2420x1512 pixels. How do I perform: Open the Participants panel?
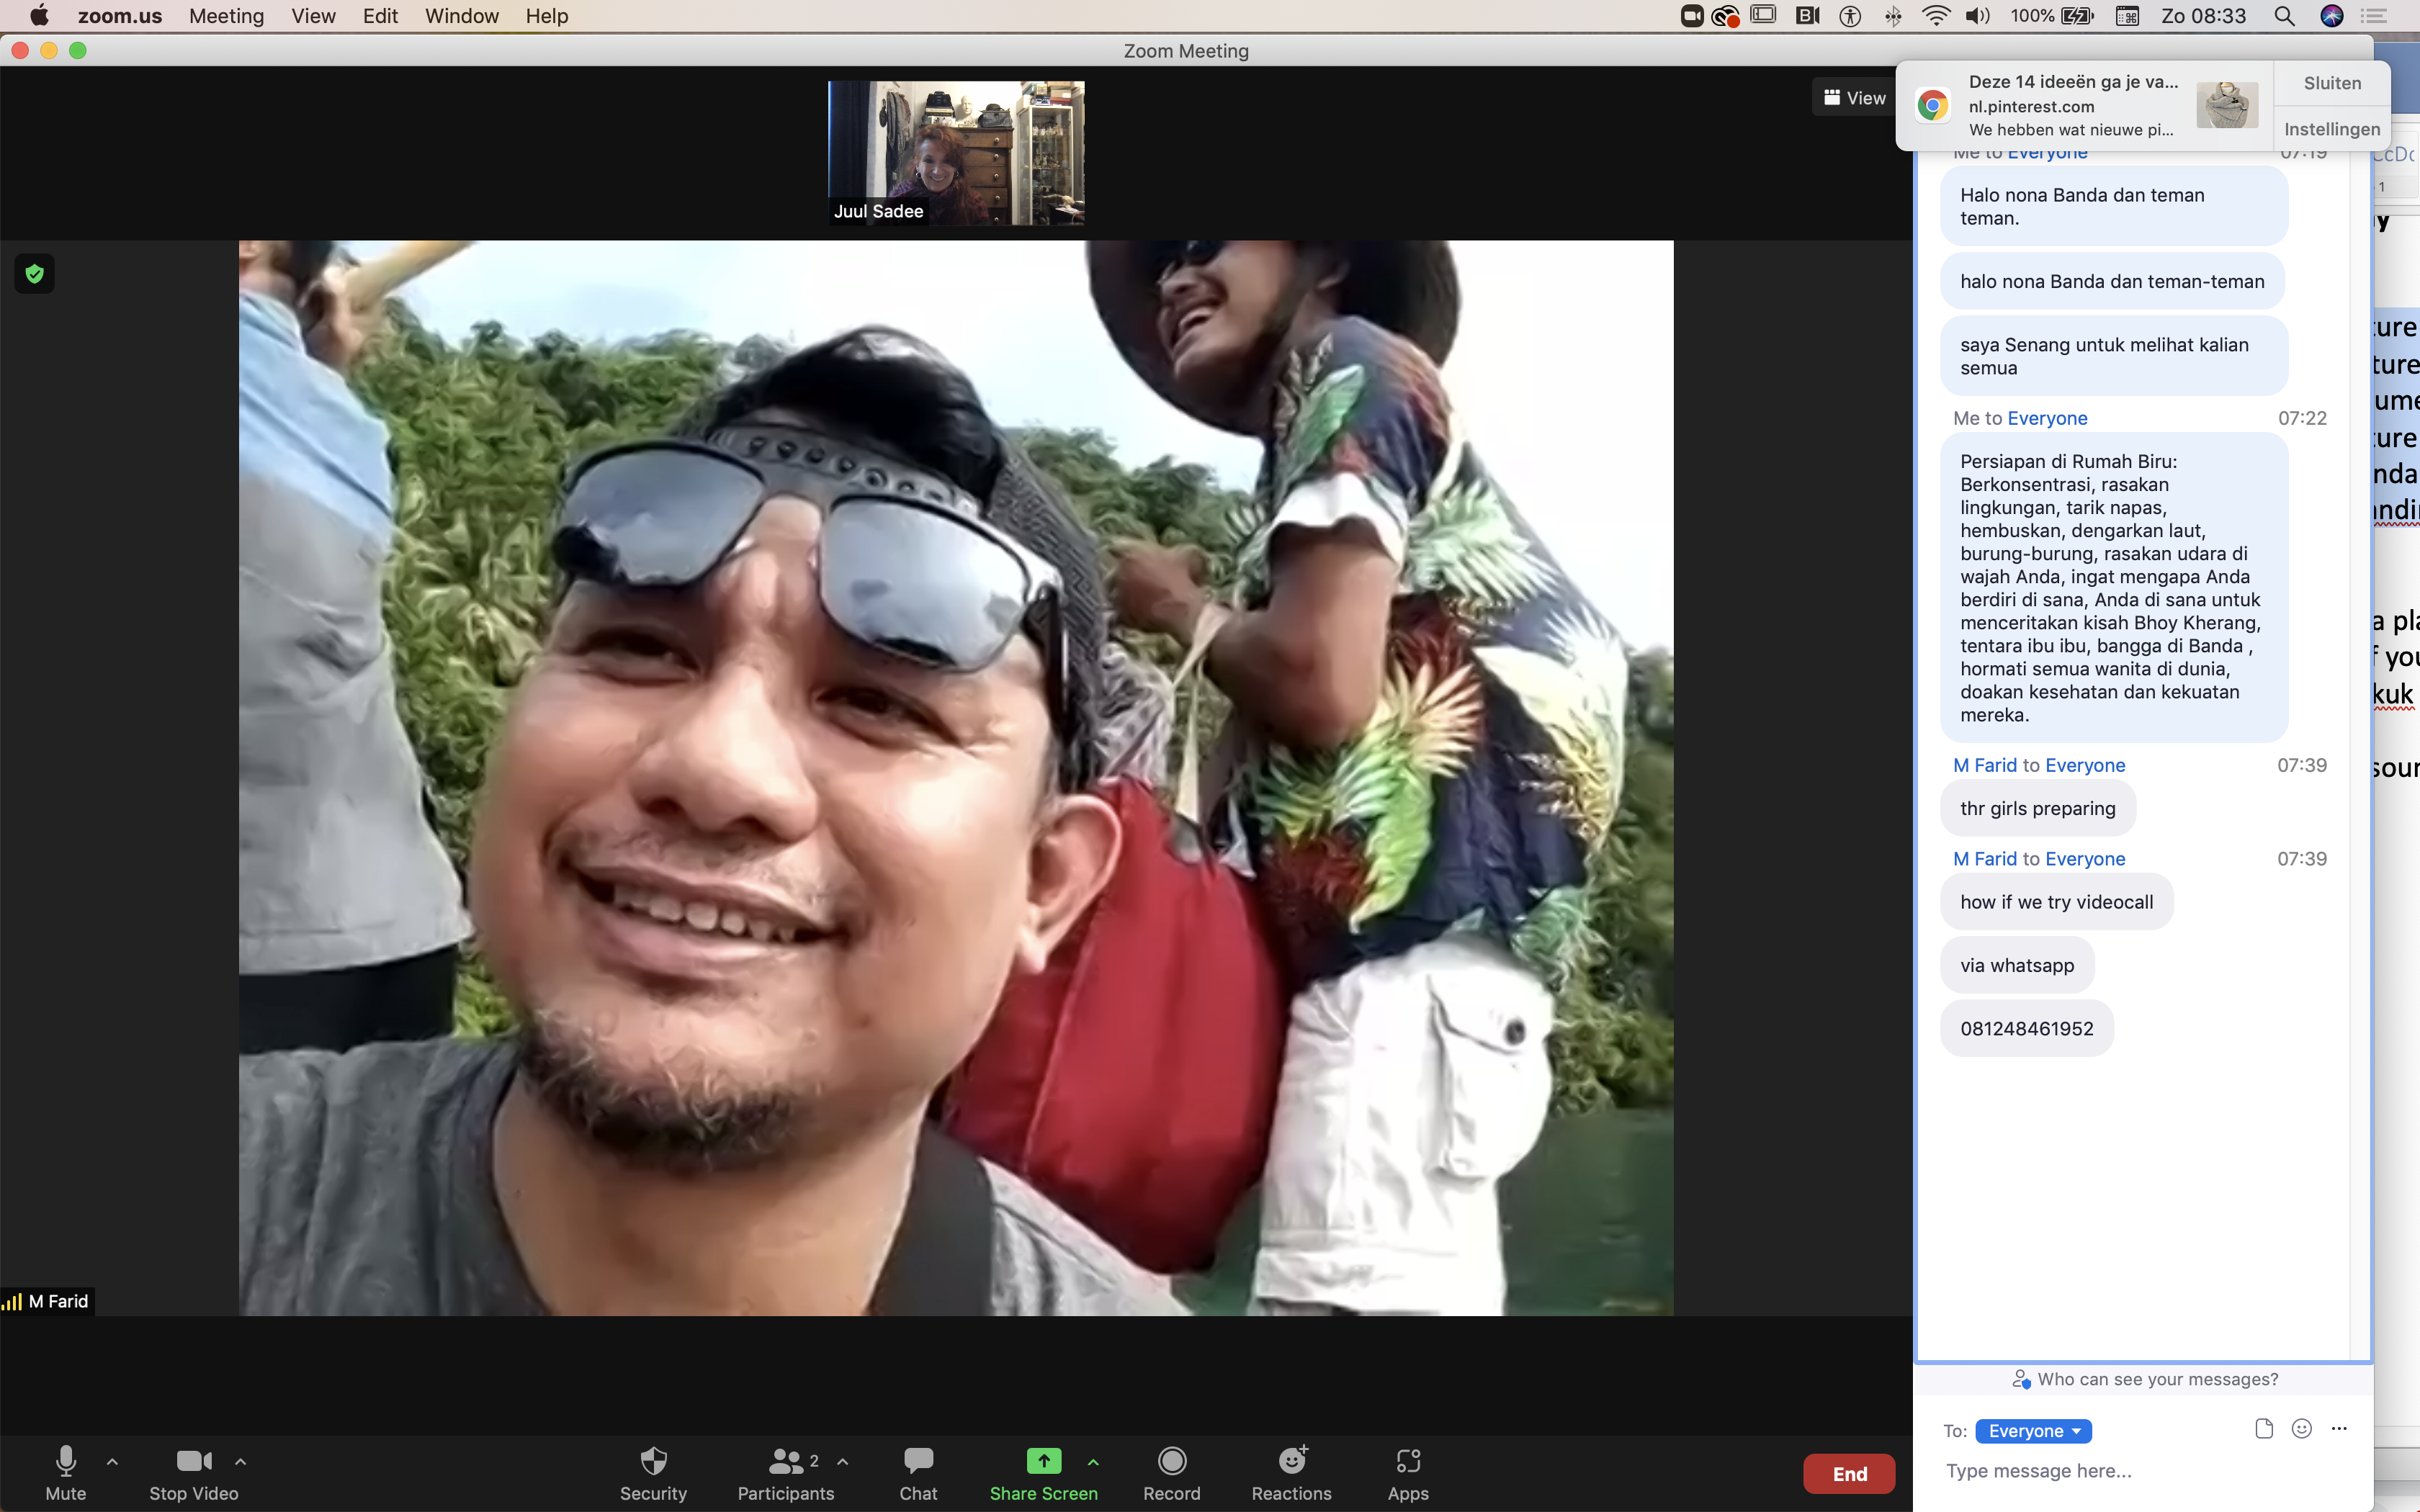(786, 1472)
